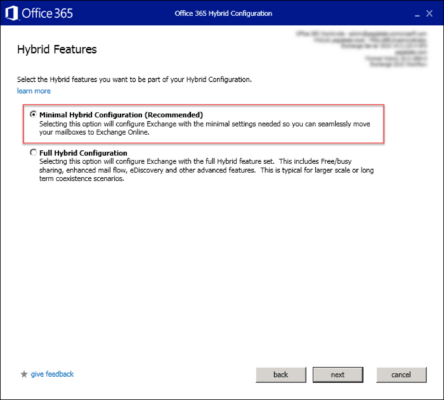Click the Select the Hybrid features instruction text
The width and height of the screenshot is (444, 400).
(134, 79)
